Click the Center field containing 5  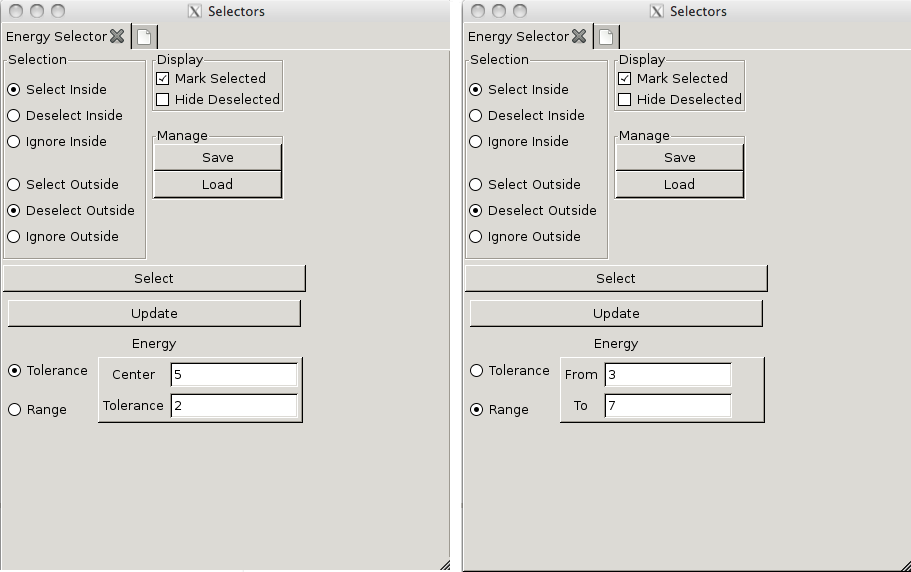234,375
